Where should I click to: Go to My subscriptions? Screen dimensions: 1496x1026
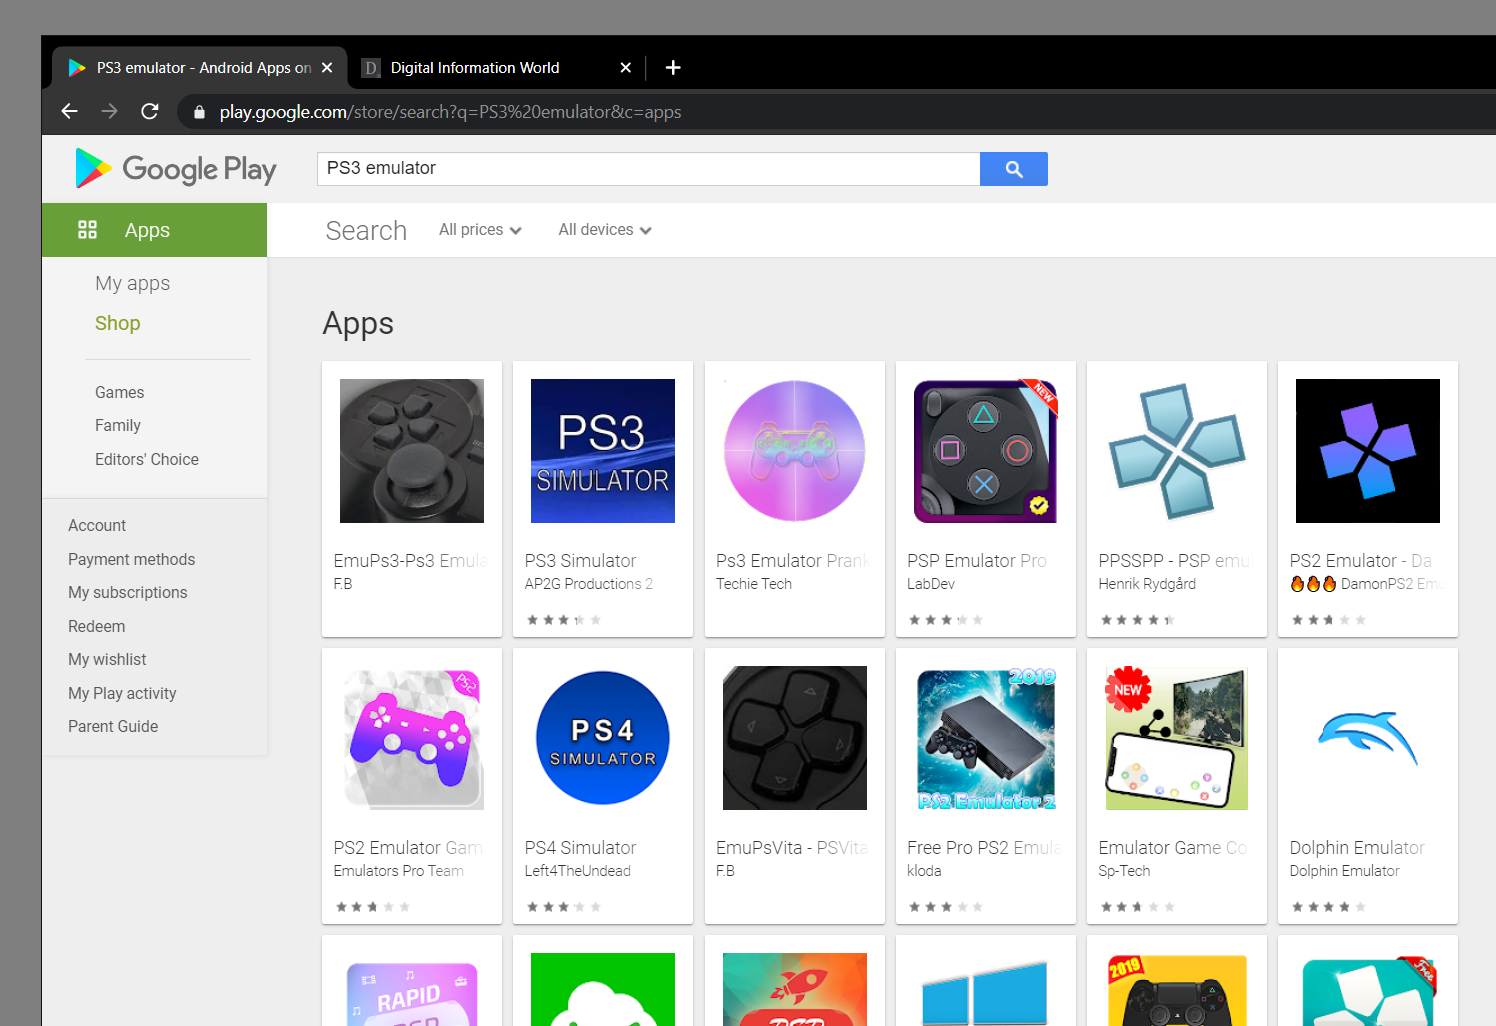(x=128, y=592)
